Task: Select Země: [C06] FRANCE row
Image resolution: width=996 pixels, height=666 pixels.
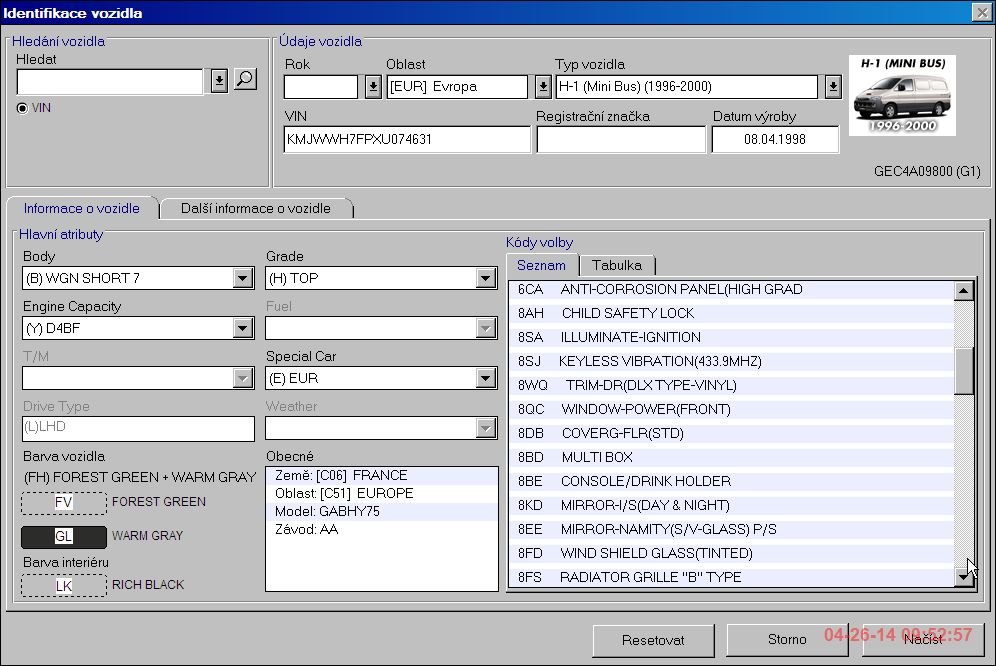Action: coord(382,475)
